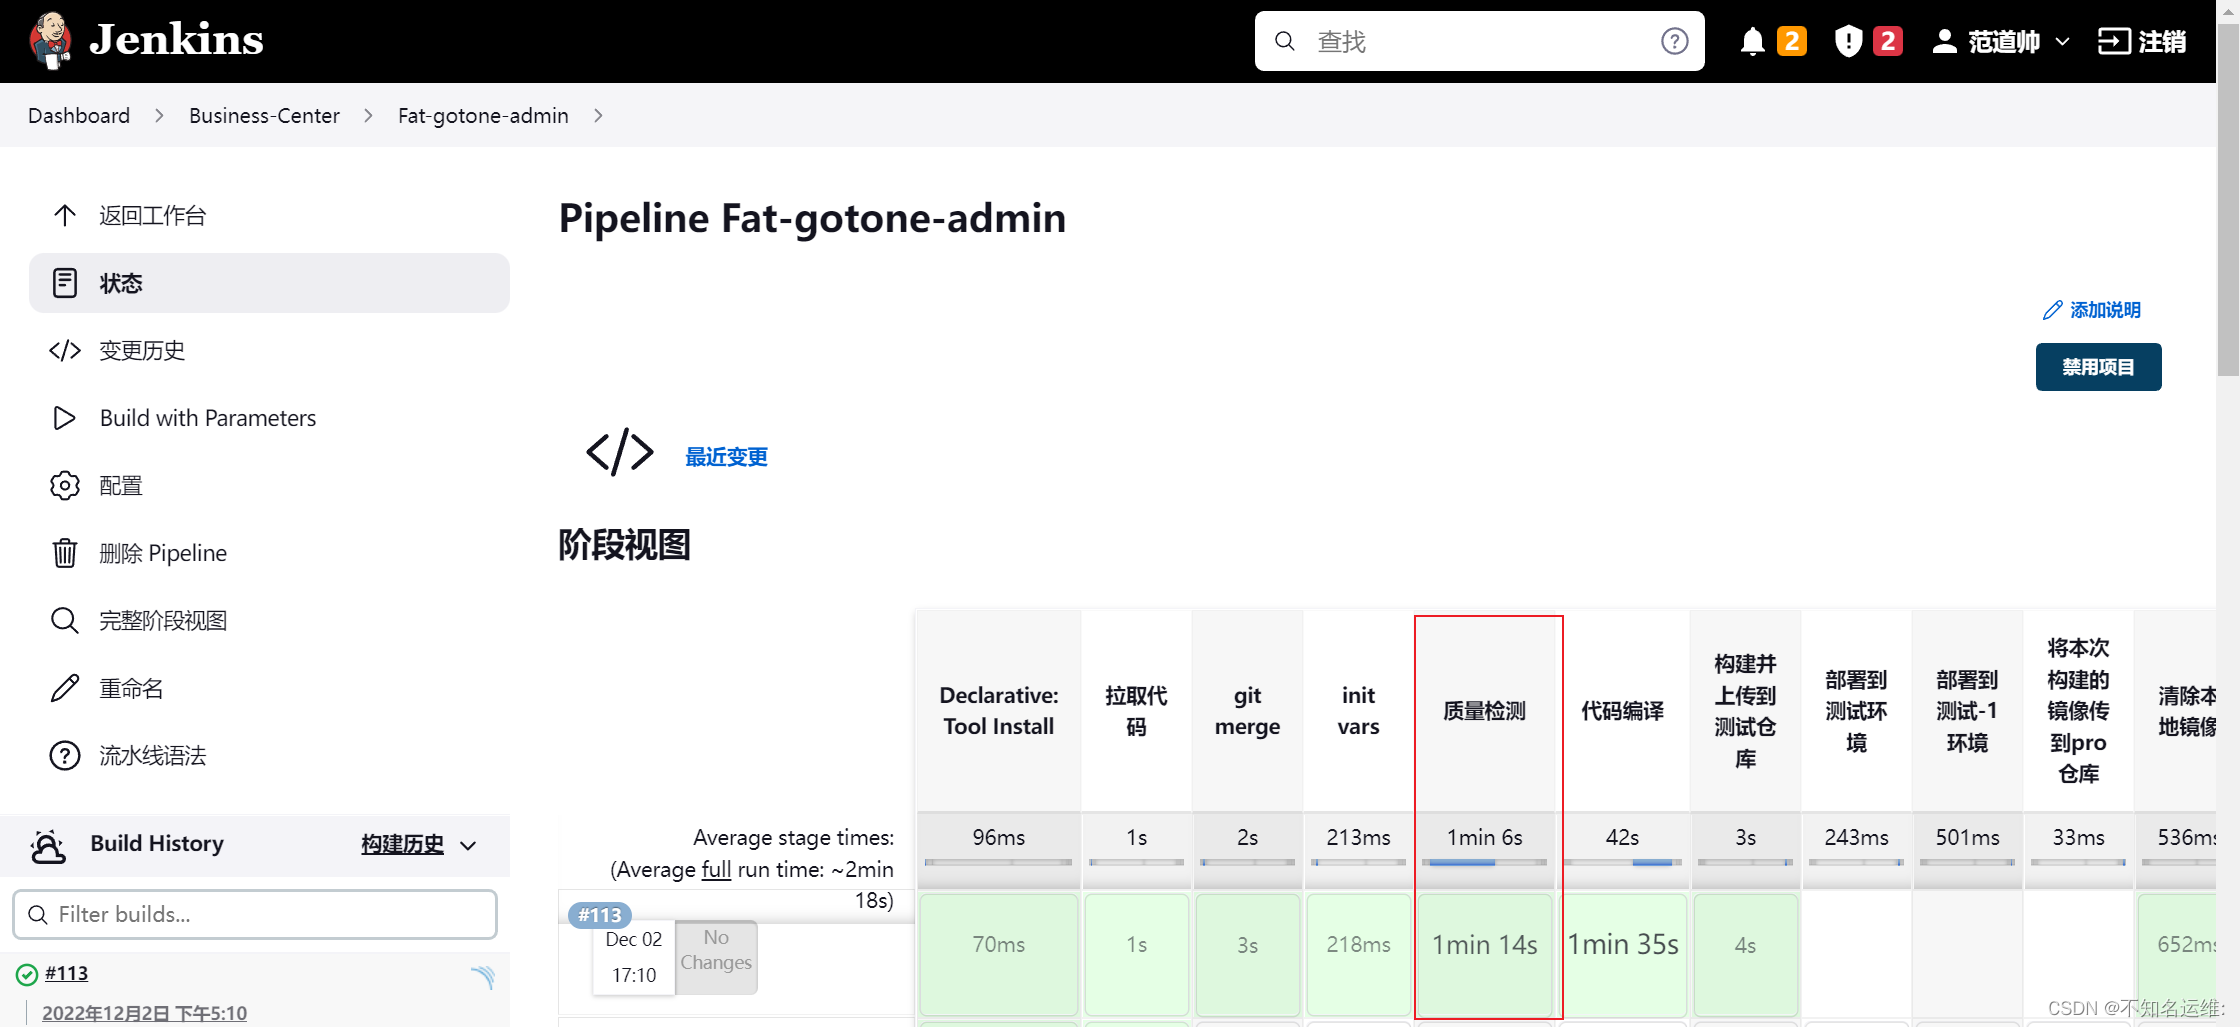
Task: Expand the 构建历史 chevron
Action: pos(469,845)
